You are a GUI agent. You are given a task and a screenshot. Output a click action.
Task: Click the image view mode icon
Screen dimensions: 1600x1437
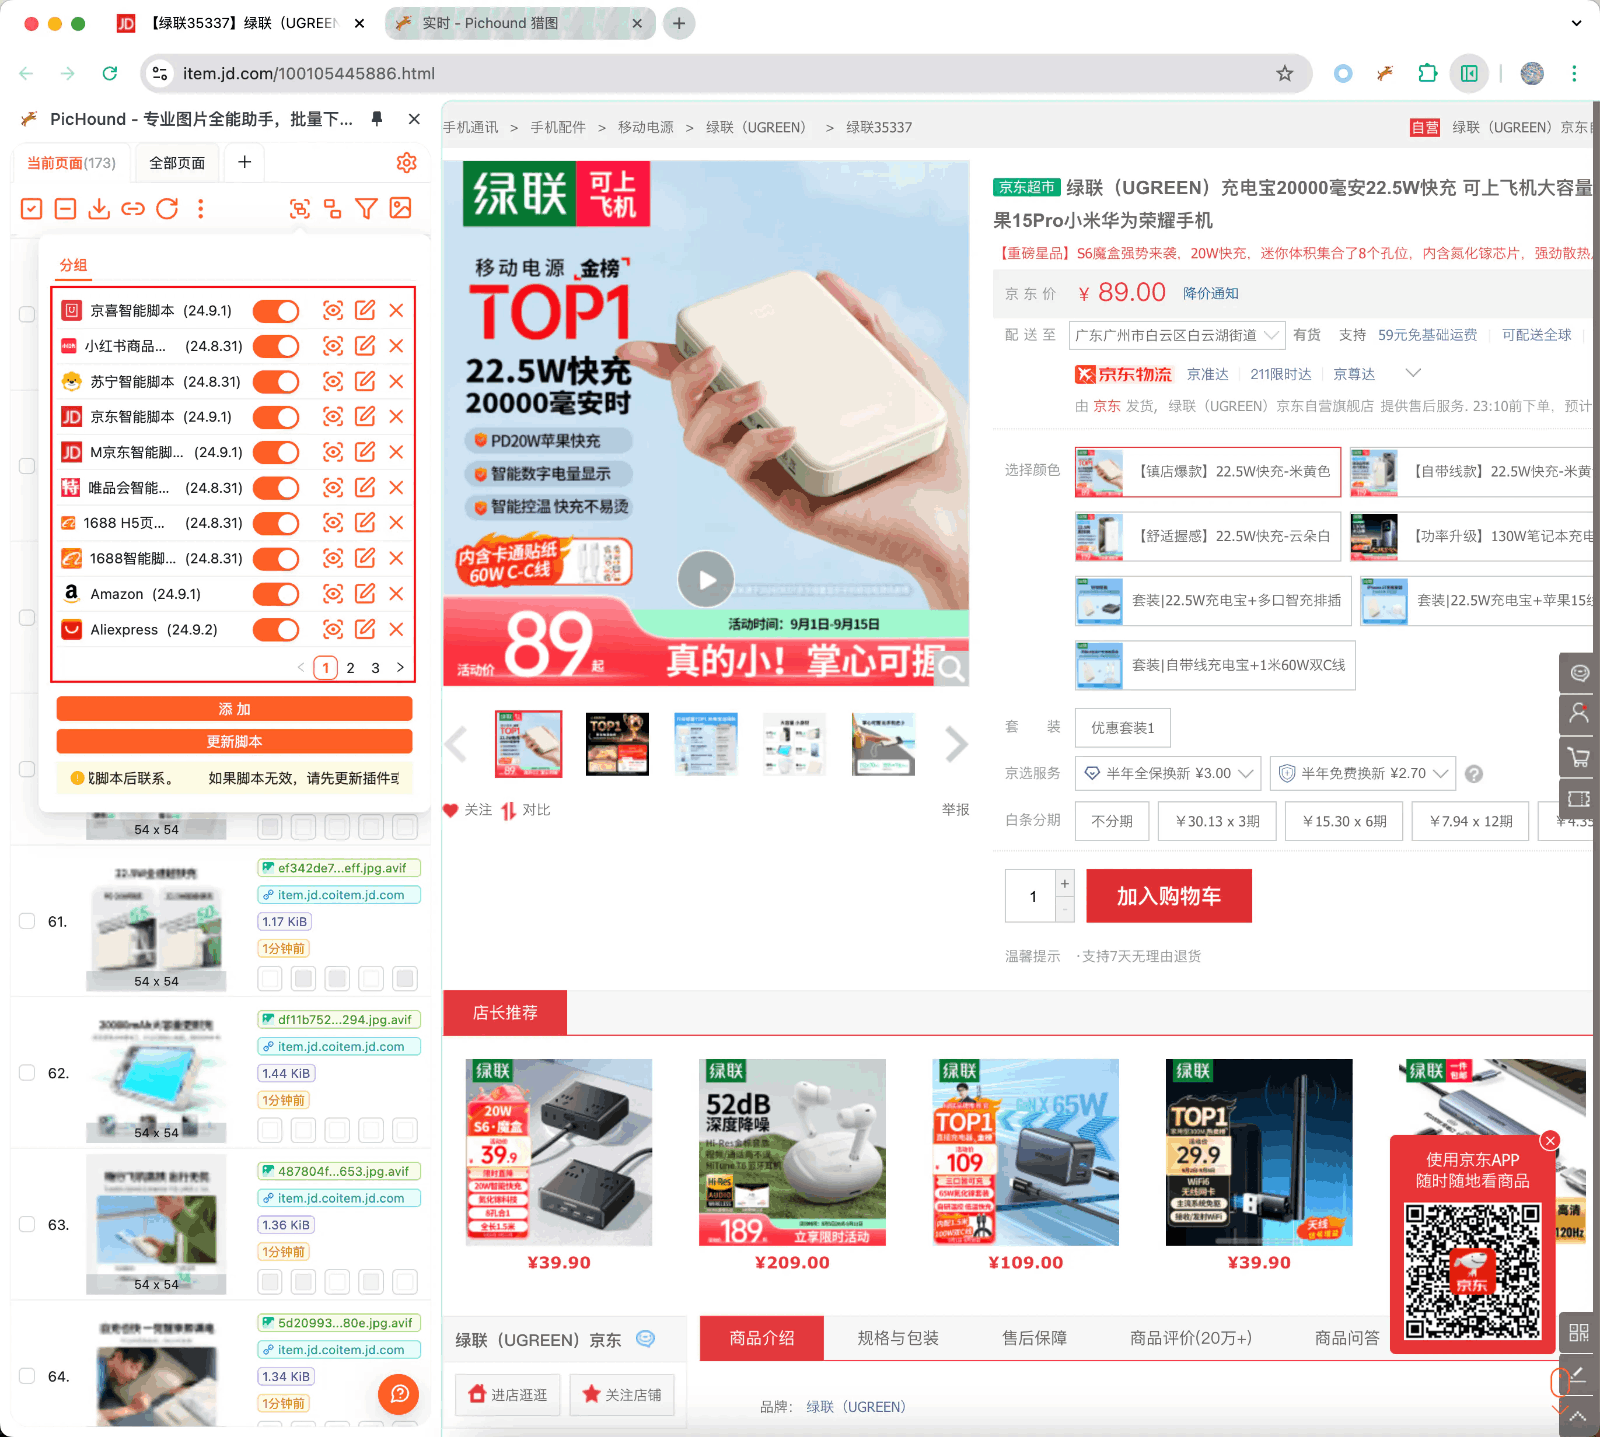coord(401,208)
